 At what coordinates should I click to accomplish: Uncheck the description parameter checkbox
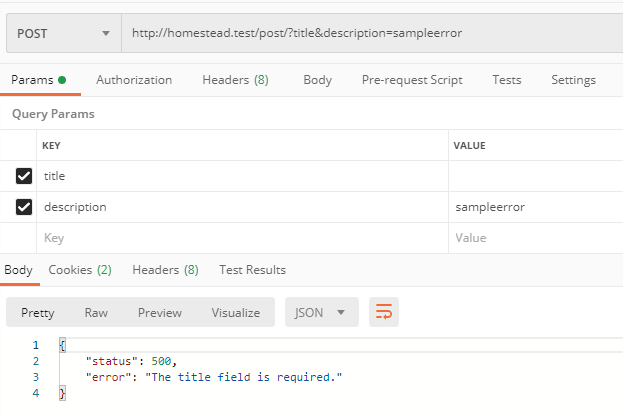point(24,207)
